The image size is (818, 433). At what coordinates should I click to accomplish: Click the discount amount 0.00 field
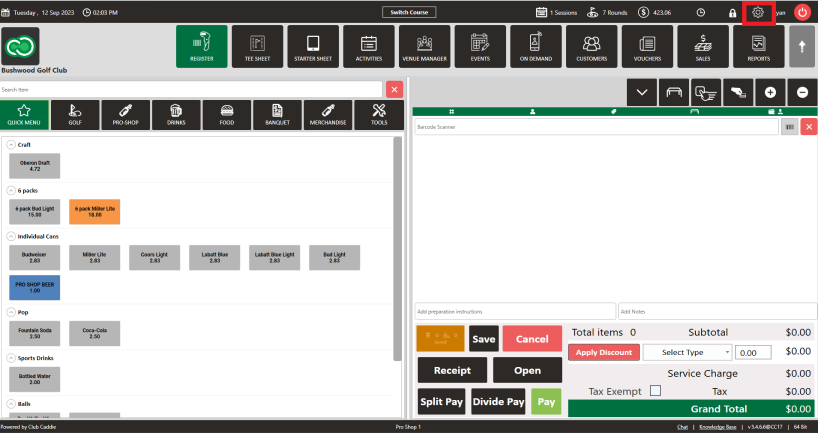click(x=753, y=353)
